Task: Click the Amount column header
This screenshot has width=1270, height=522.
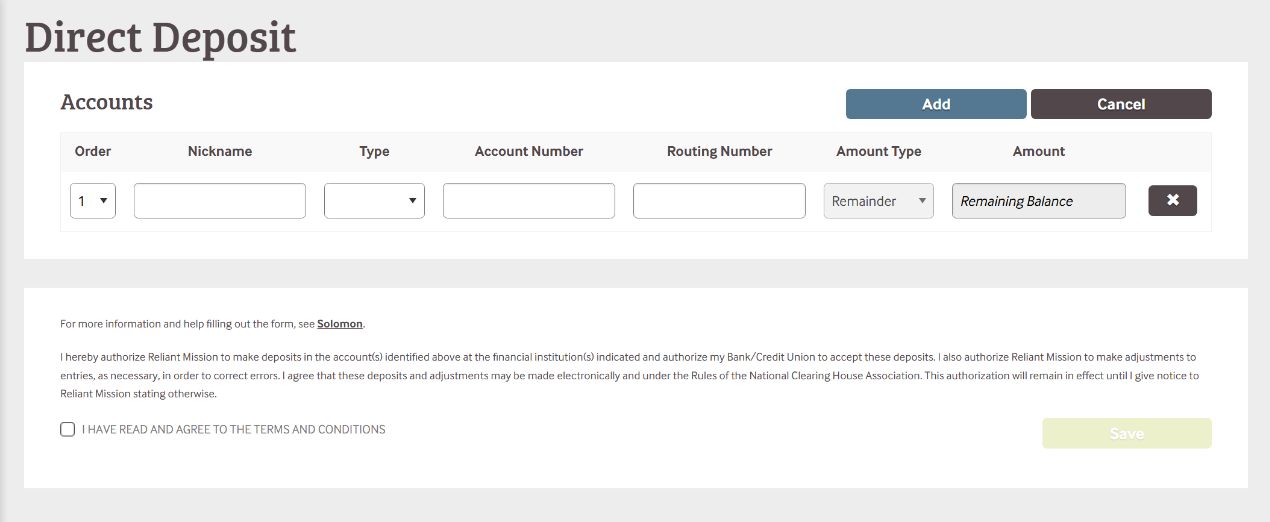Action: [1038, 151]
